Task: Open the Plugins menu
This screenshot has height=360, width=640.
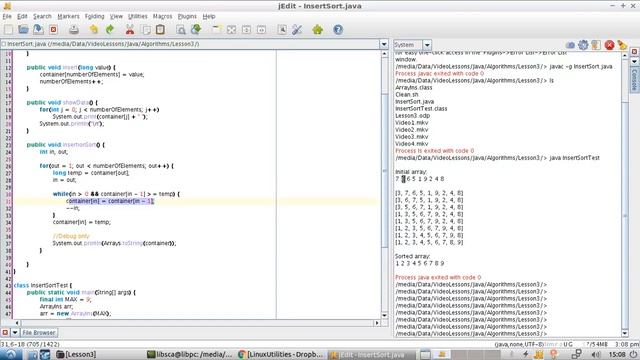Action: (187, 16)
